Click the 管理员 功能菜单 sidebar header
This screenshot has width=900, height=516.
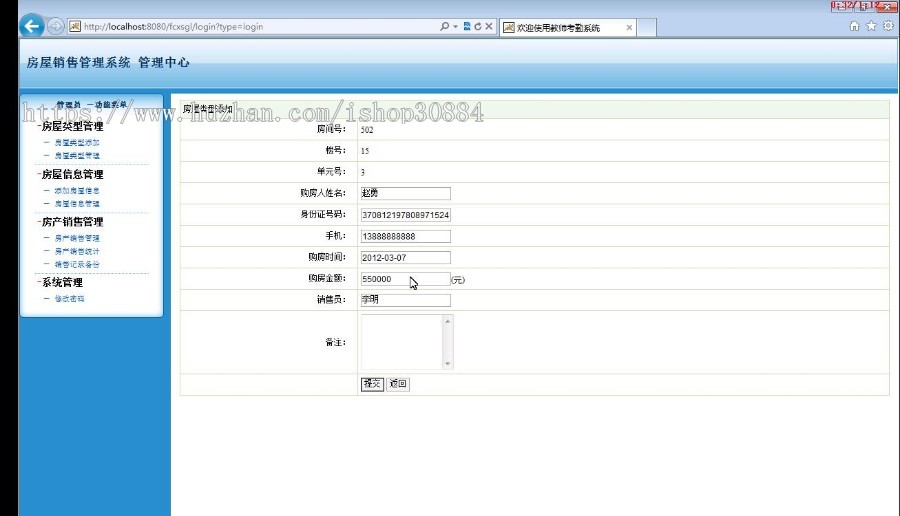[91, 105]
